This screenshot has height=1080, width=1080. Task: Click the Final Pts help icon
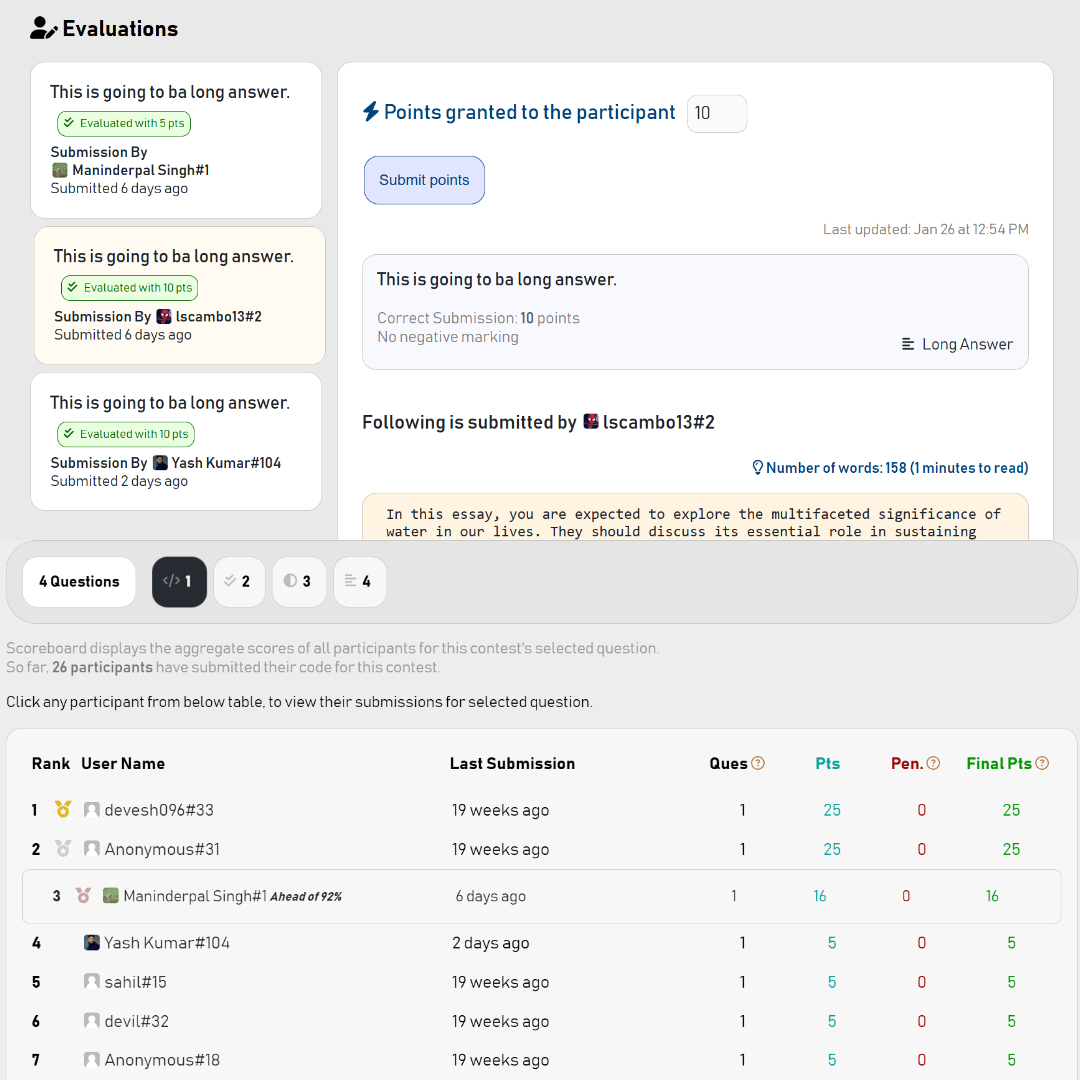[x=1042, y=763]
